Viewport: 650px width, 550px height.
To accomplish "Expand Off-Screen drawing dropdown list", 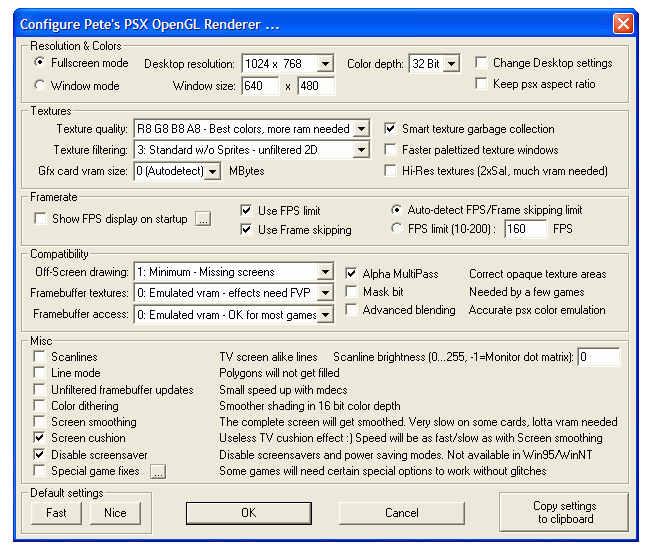I will pyautogui.click(x=324, y=272).
